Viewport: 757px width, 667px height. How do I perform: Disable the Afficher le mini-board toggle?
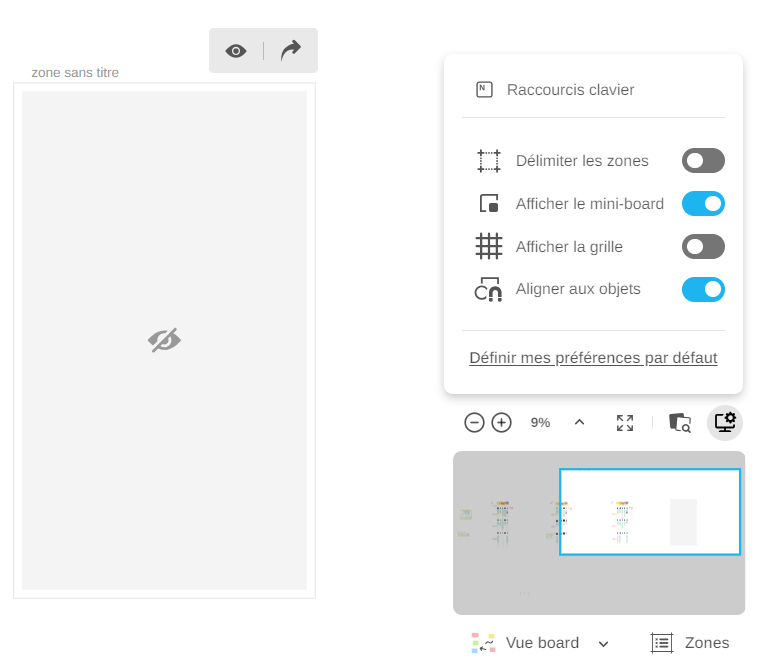click(703, 204)
